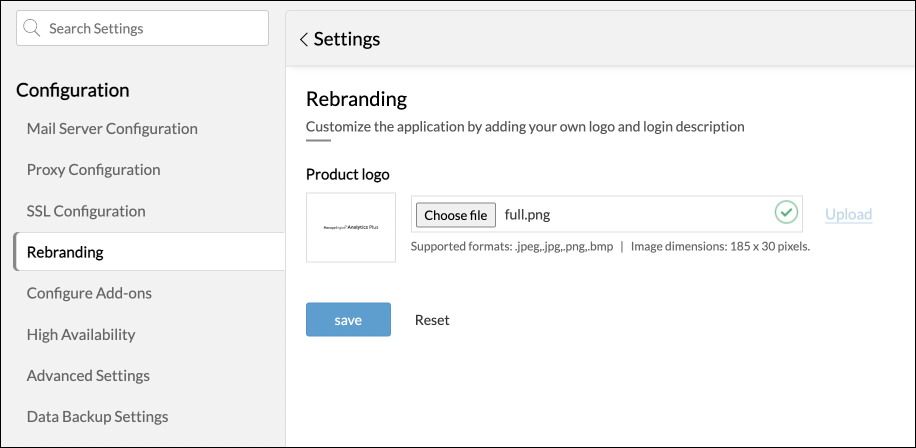Select the Rebranding sidebar item
Screen dimensions: 916x448
tap(66, 252)
